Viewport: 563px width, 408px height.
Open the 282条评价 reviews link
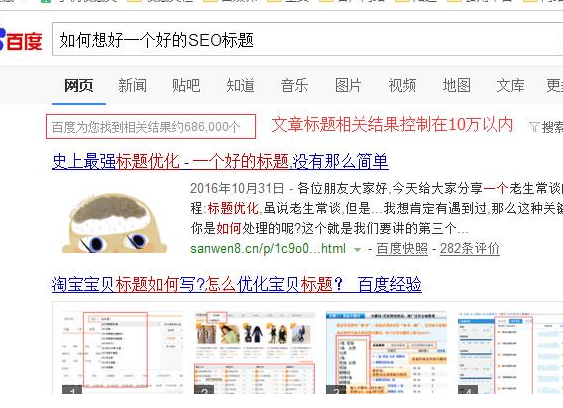[x=470, y=249]
